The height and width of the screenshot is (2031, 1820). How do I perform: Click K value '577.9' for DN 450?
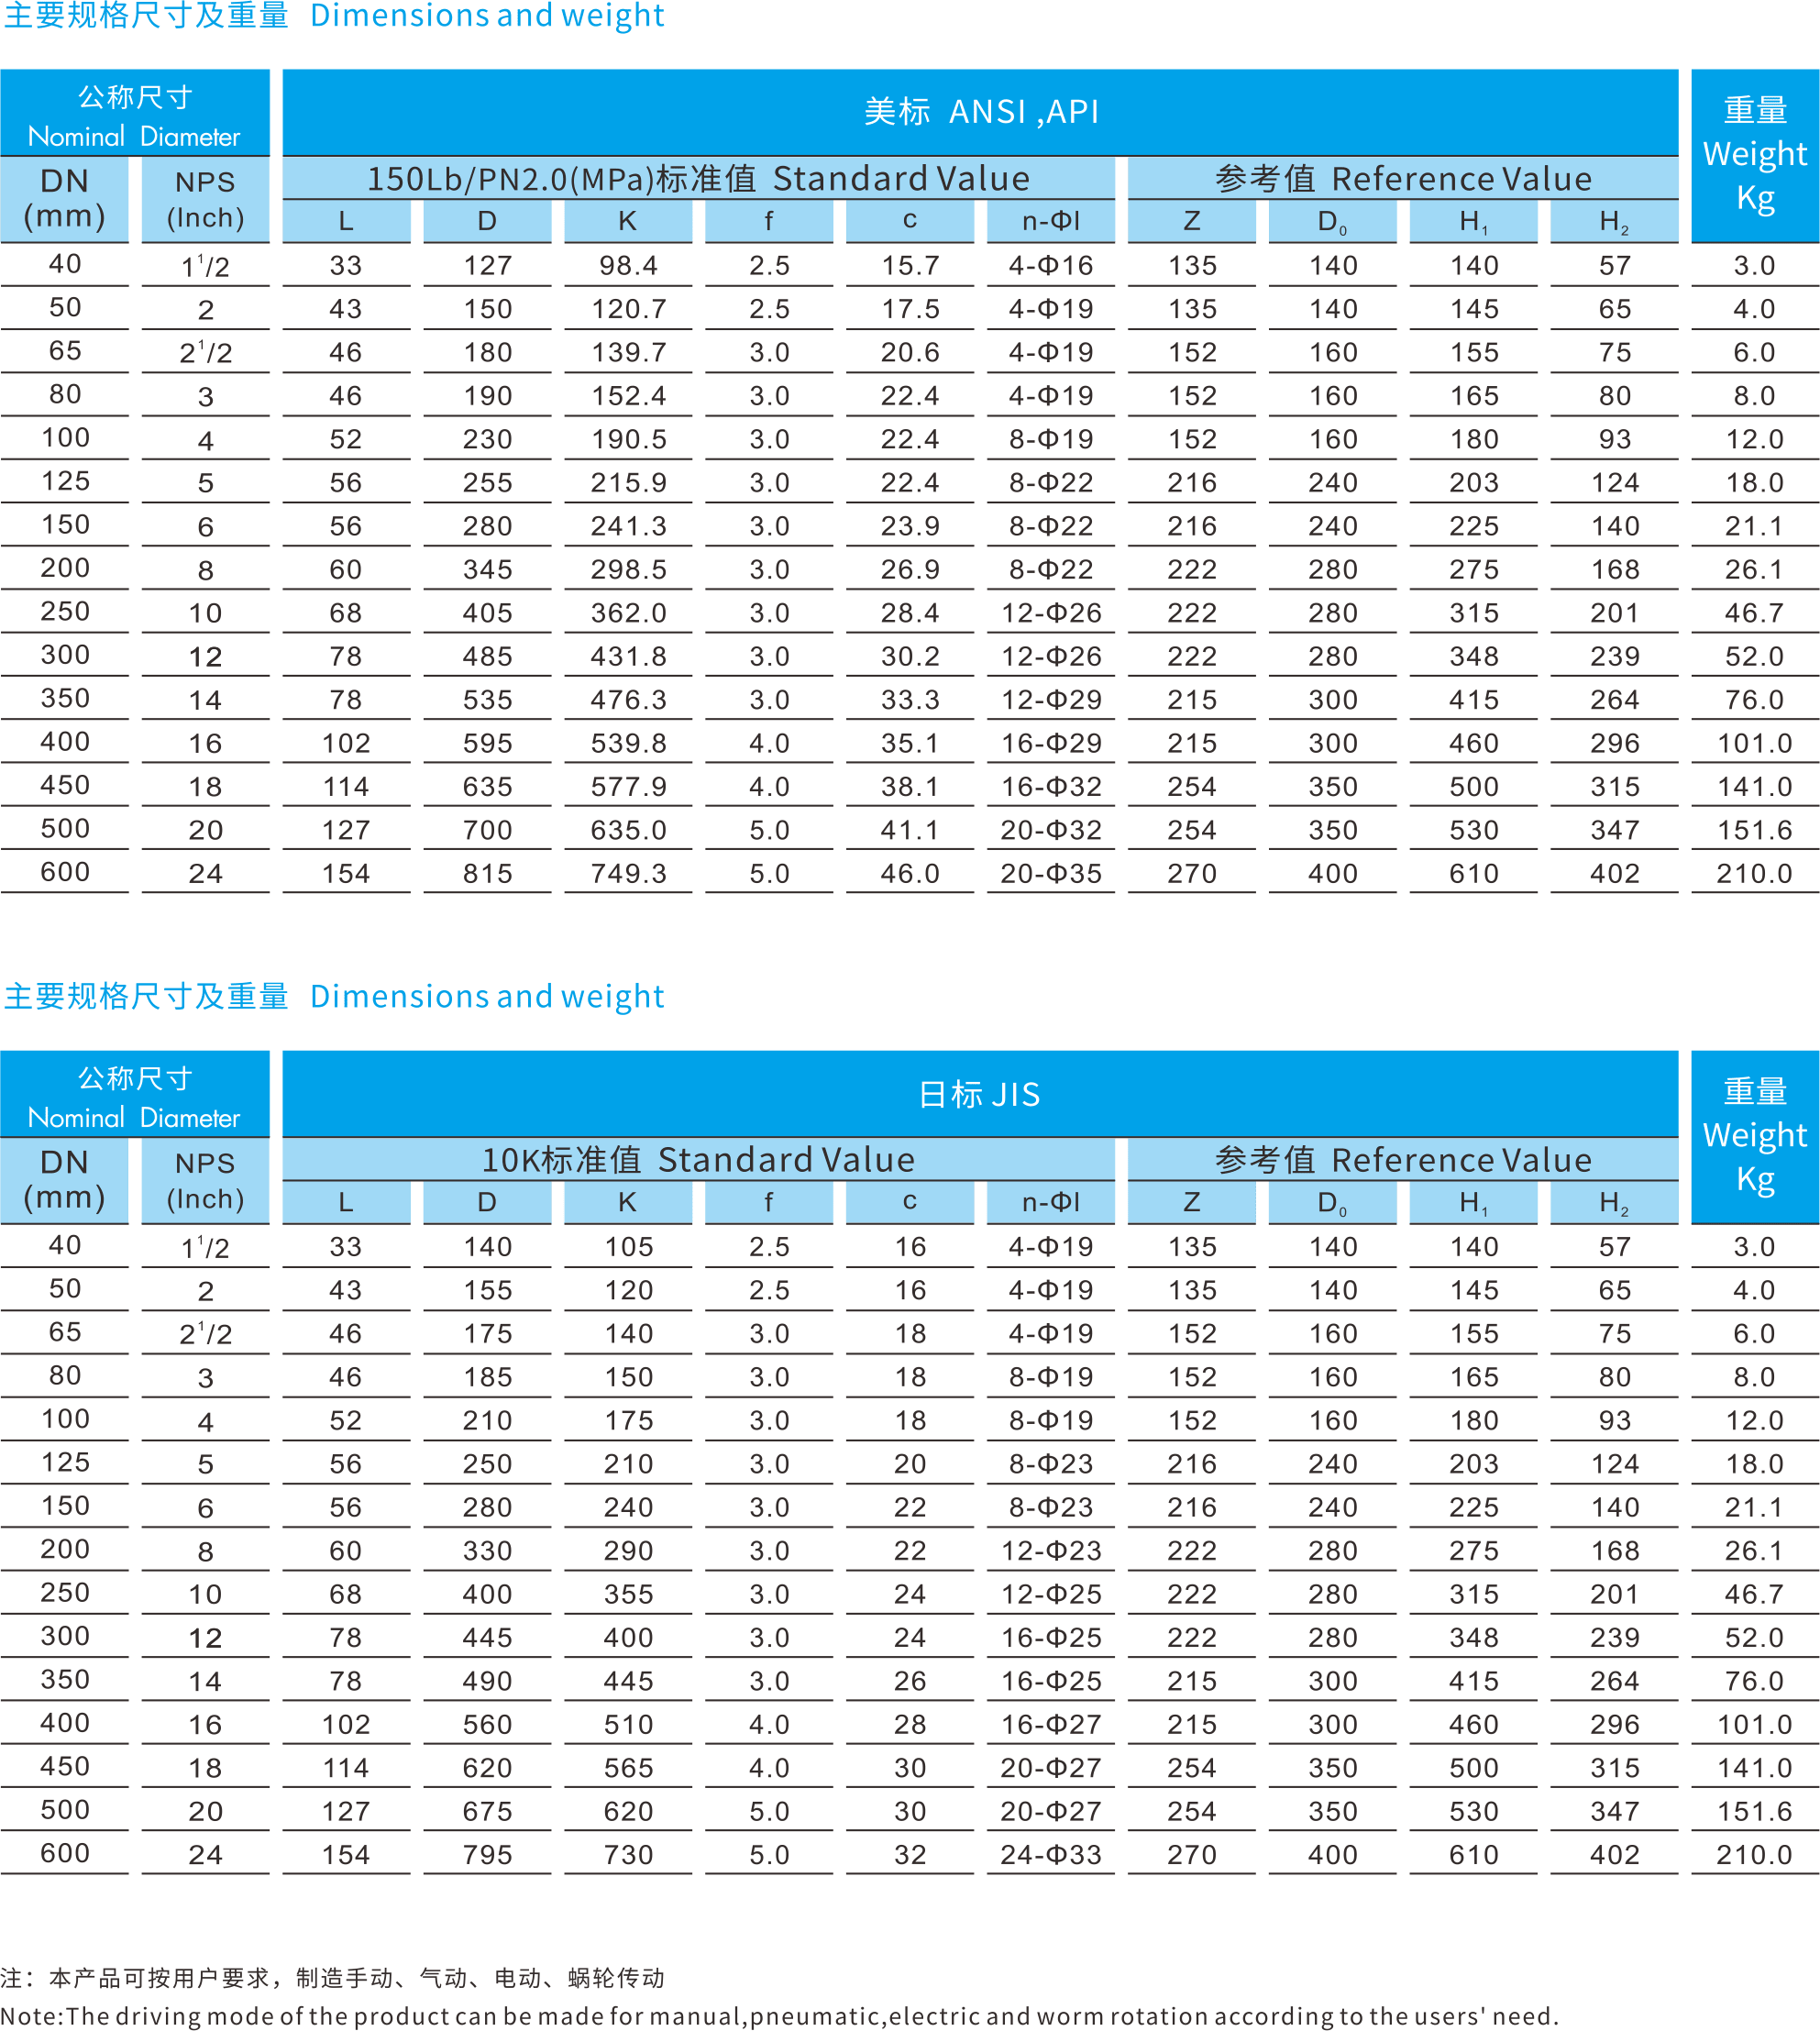pos(628,787)
